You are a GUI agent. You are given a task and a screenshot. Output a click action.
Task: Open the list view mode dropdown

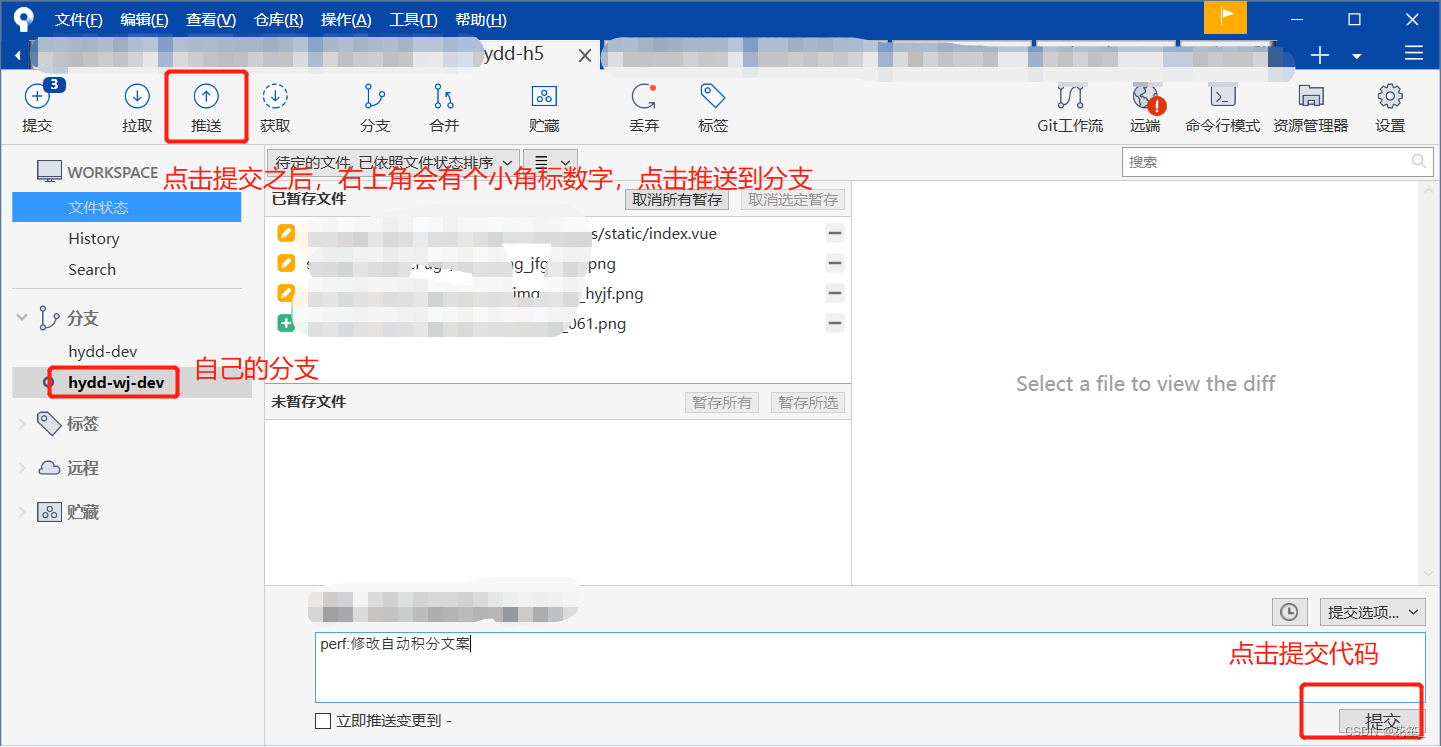pos(550,162)
